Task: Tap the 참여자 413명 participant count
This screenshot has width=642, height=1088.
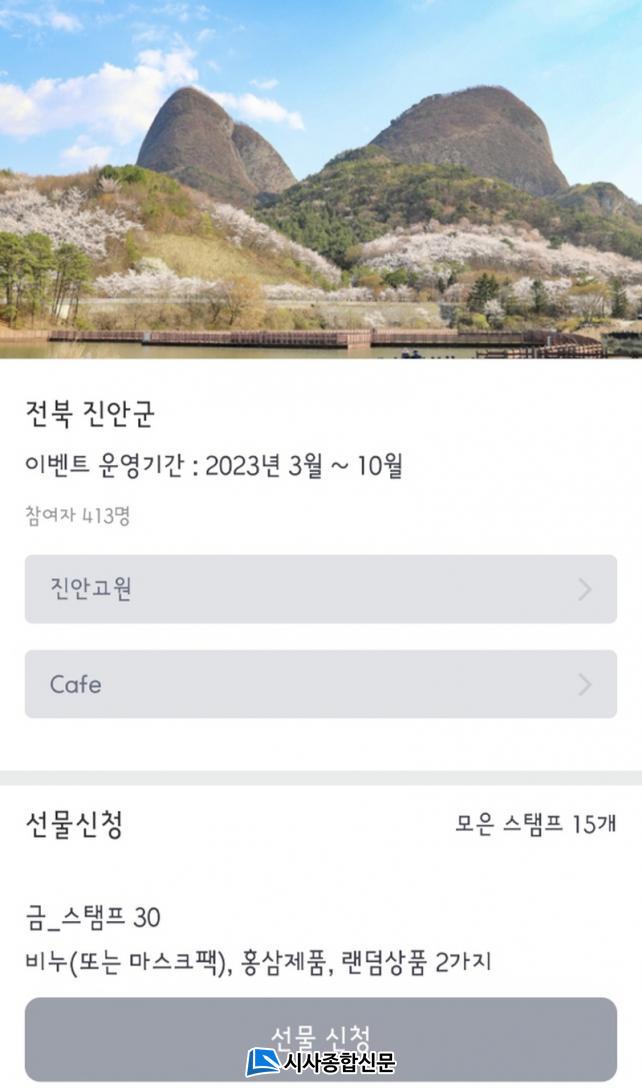Action: (x=77, y=516)
